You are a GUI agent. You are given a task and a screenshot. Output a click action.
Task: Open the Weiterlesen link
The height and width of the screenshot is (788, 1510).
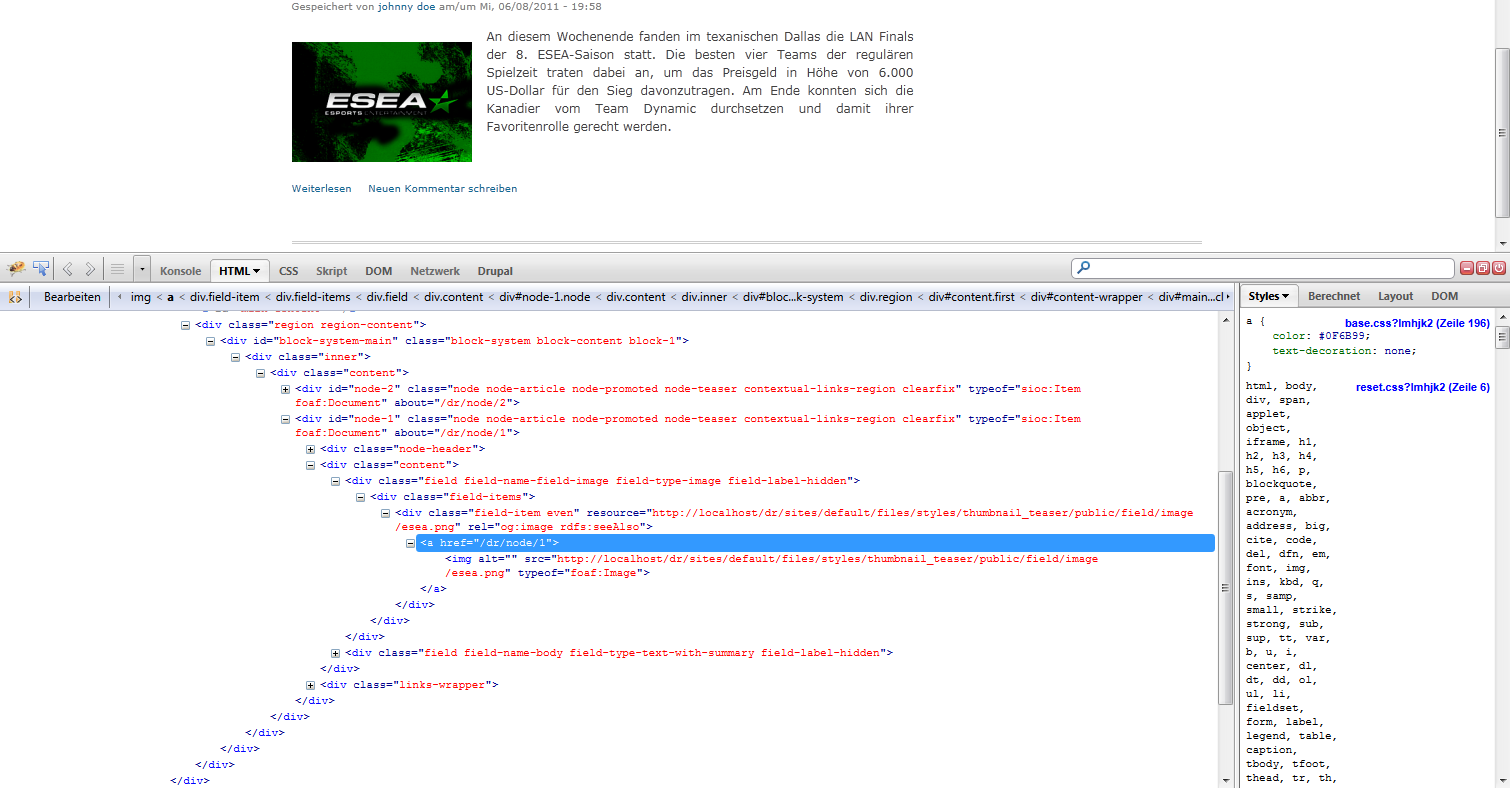[321, 188]
